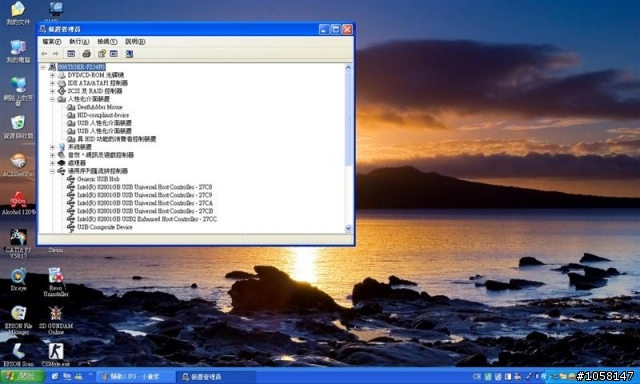This screenshot has height=384, width=640.
Task: Click the Revo Uninstaller desktop icon
Action: 56,282
